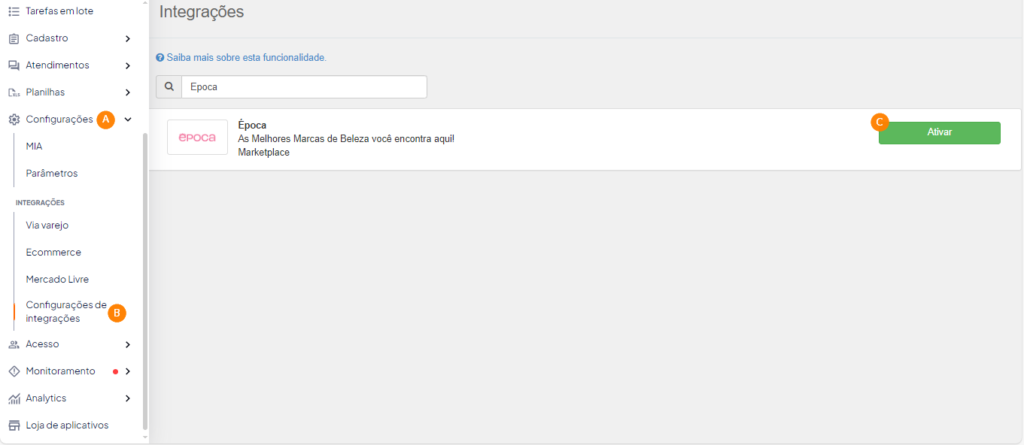Click the Época logo thumbnail
This screenshot has width=1024, height=445.
[197, 137]
